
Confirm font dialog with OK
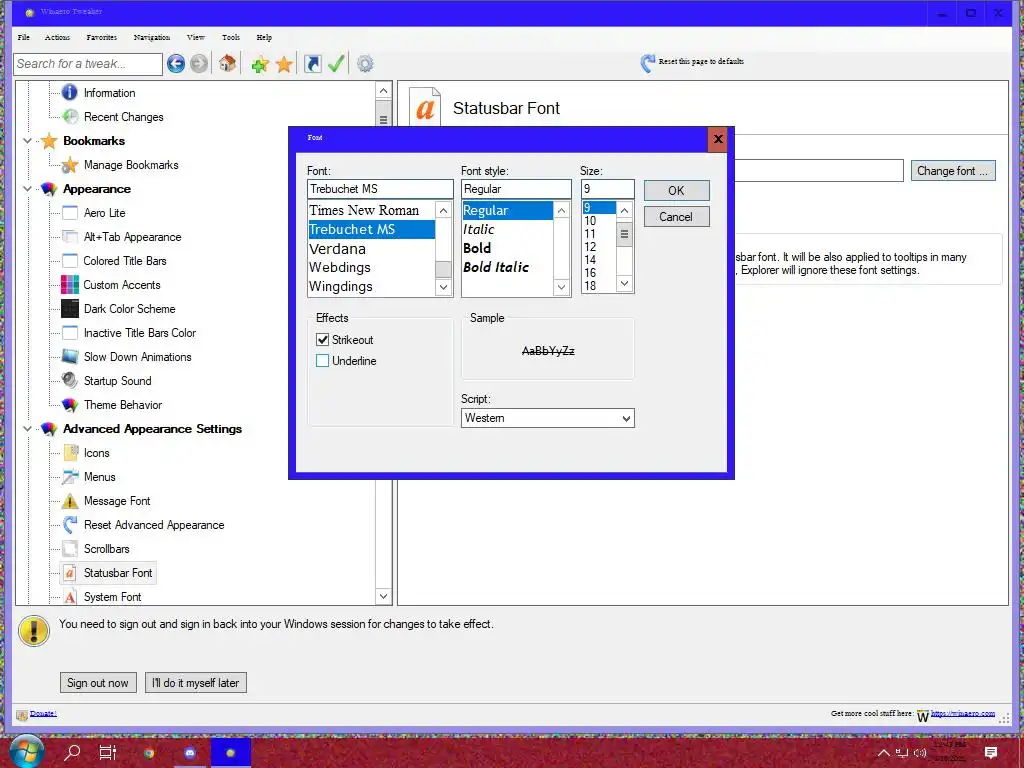677,191
